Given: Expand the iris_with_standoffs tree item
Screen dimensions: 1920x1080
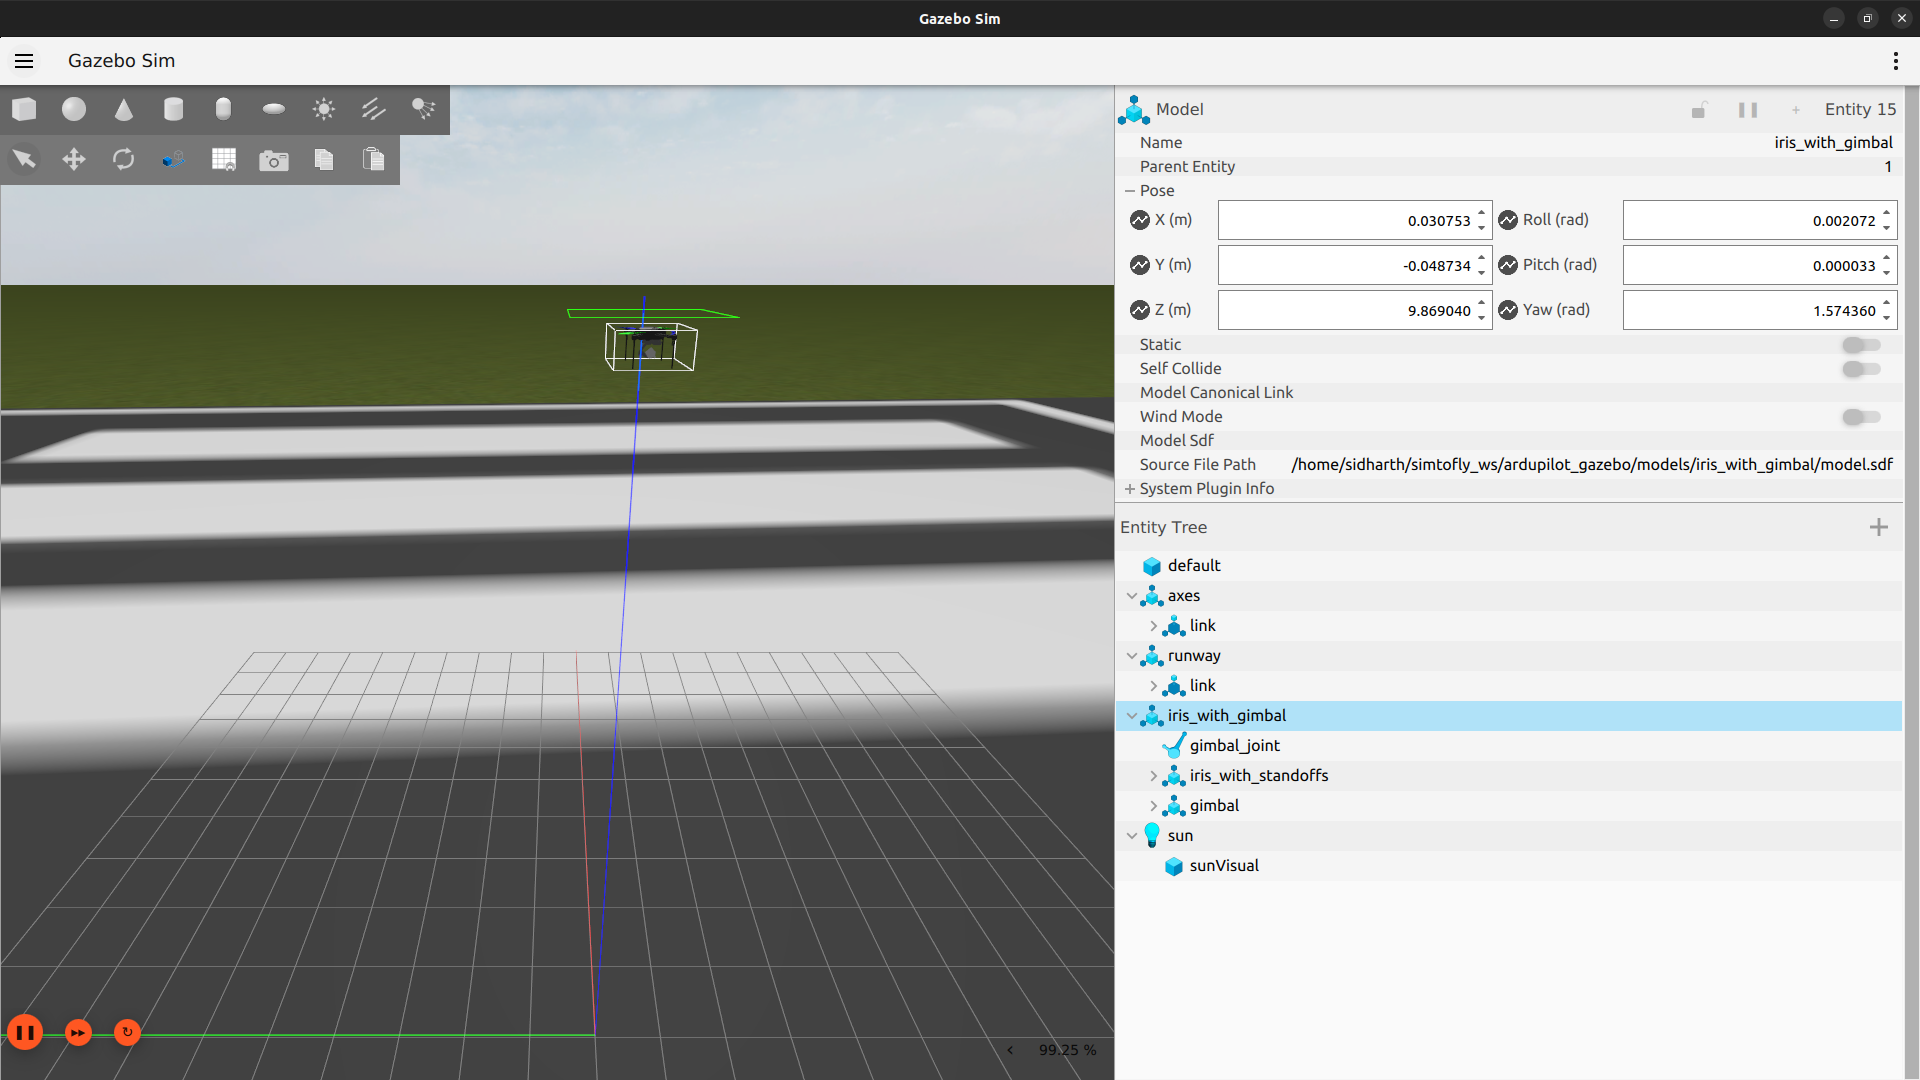Looking at the screenshot, I should point(1154,775).
